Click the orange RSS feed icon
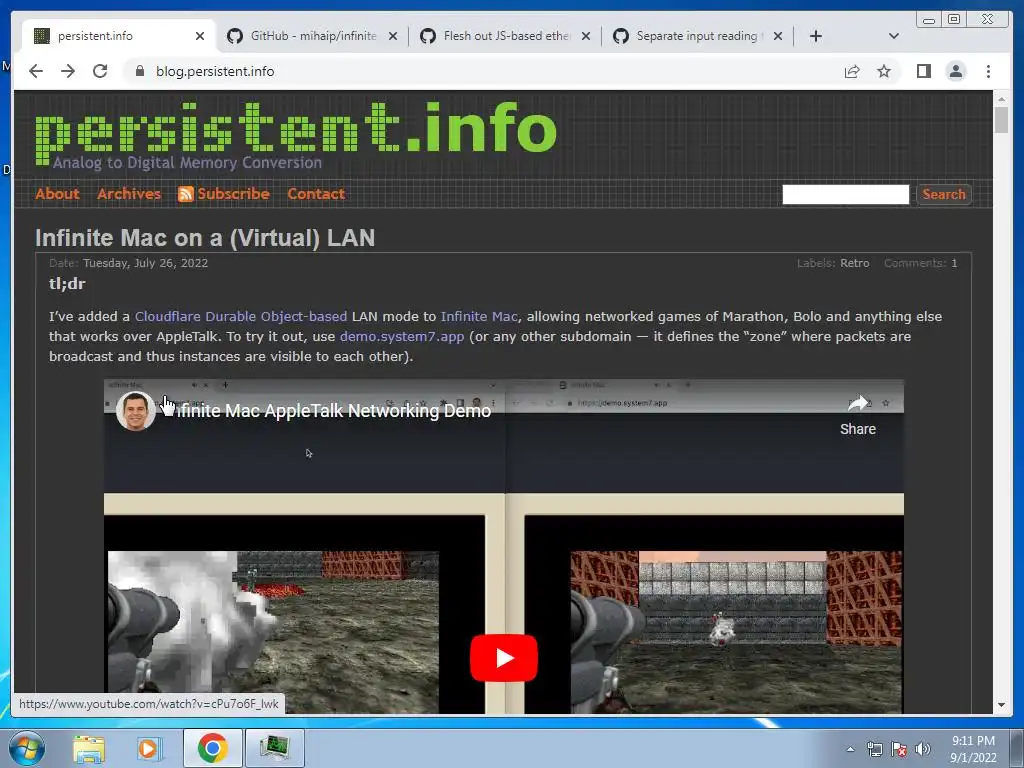Image resolution: width=1024 pixels, height=768 pixels. coord(185,194)
